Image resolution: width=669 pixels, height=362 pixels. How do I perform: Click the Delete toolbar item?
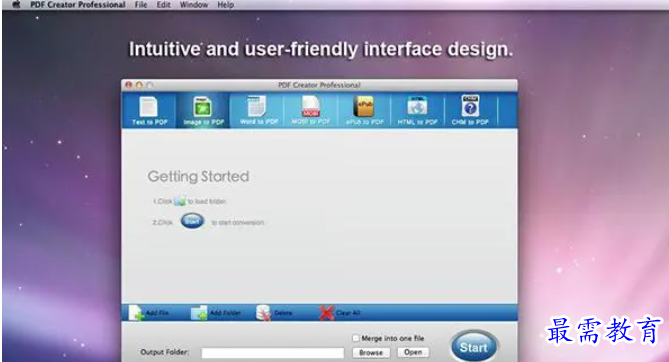tap(274, 313)
